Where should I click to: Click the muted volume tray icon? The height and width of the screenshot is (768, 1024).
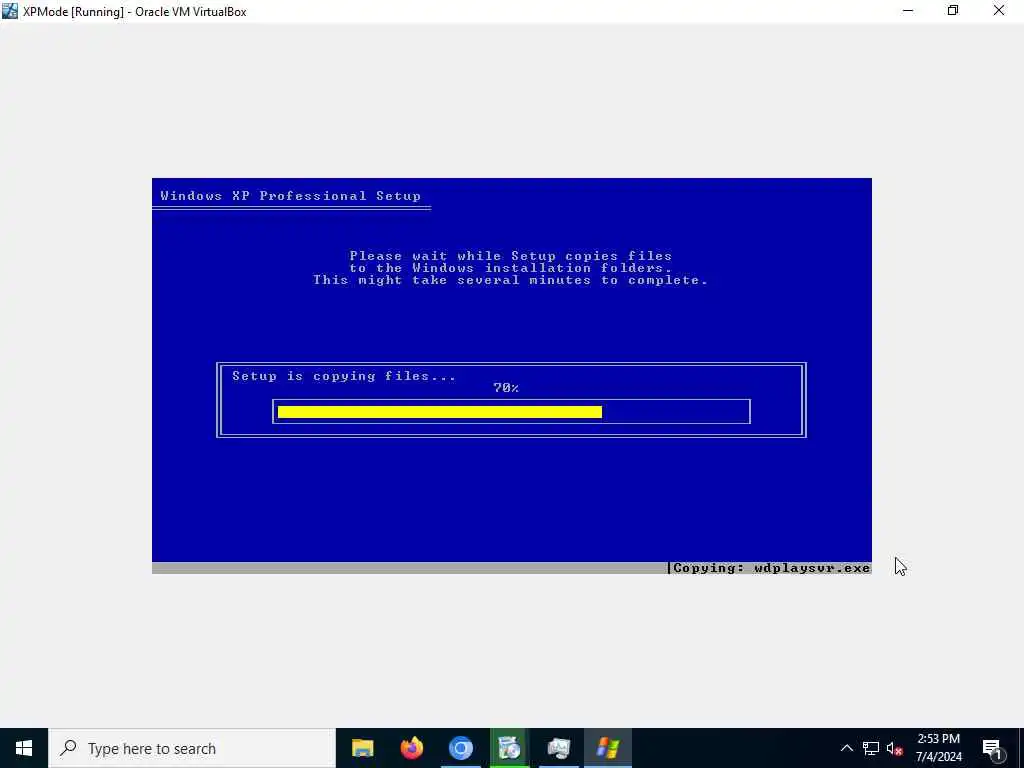[895, 748]
